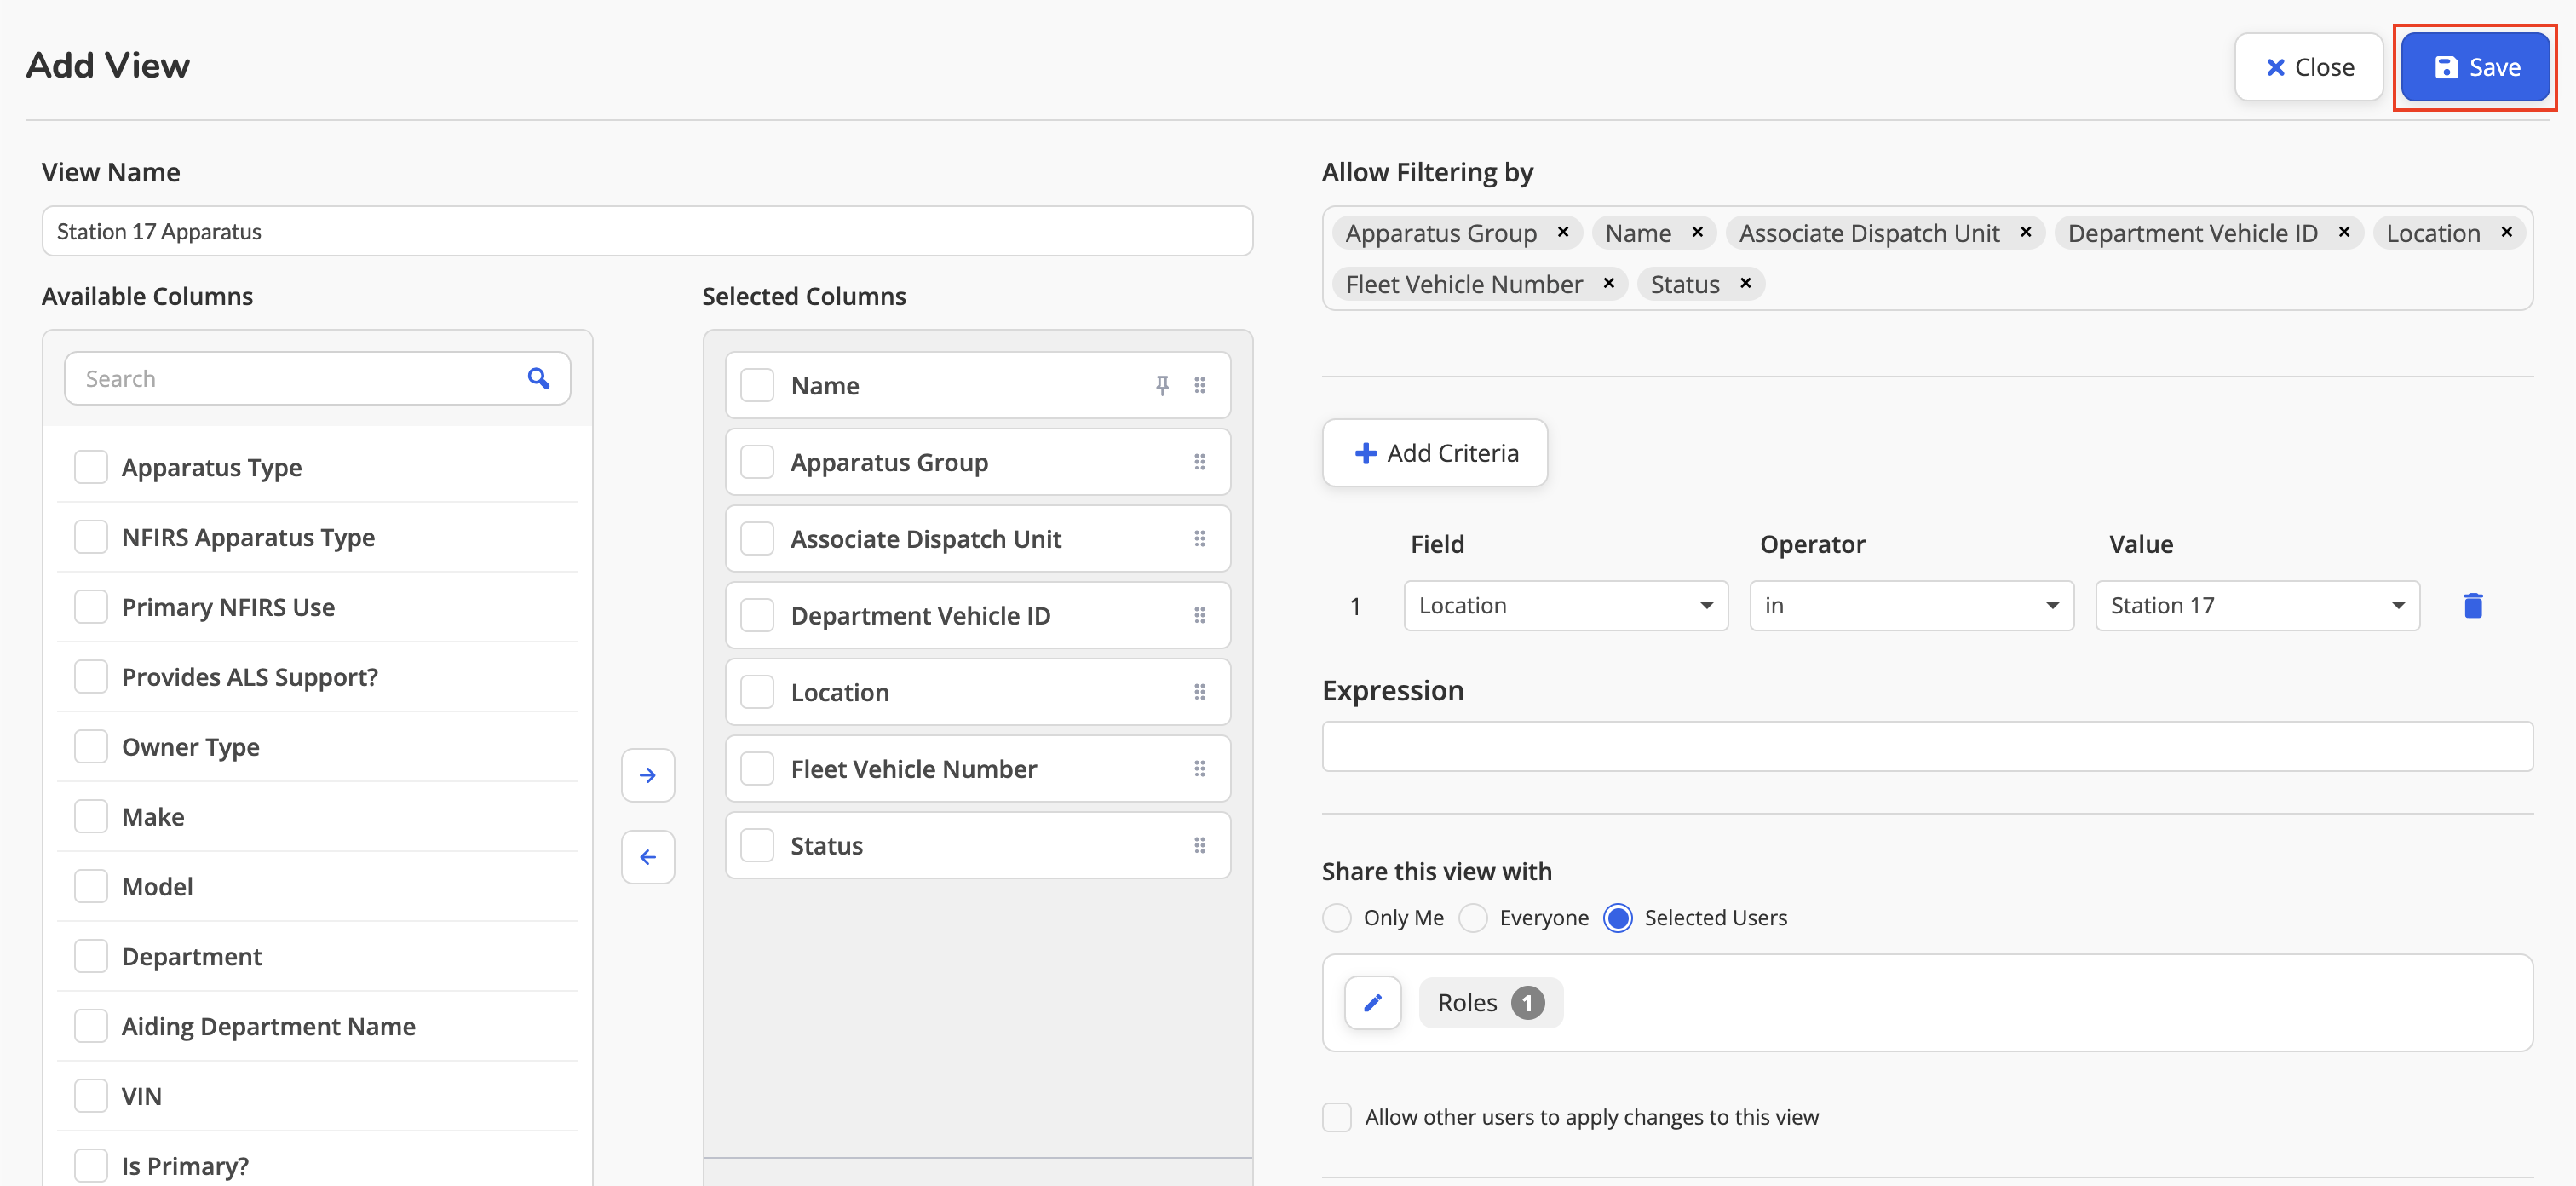The width and height of the screenshot is (2576, 1186).
Task: Remove the Apparatus Group filter tag
Action: coord(1563,232)
